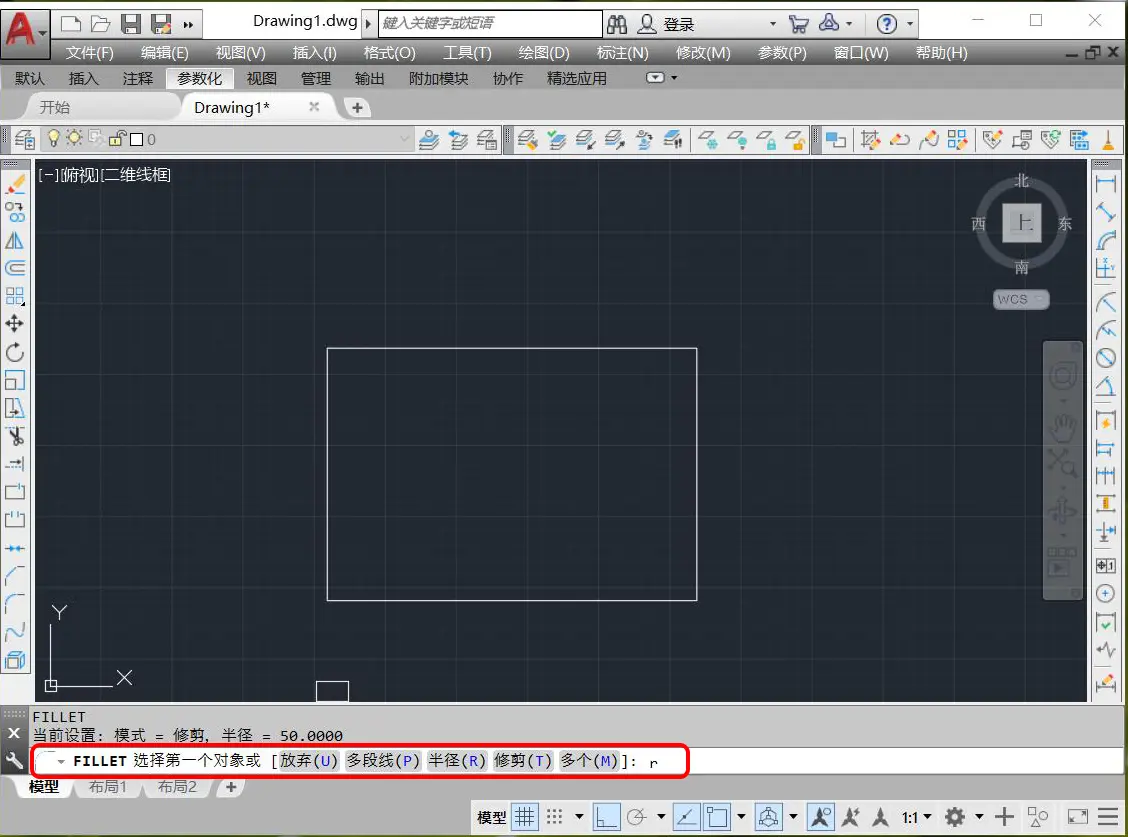Toggle polar tracking in status bar
Viewport: 1128px width, 837px height.
pos(637,818)
